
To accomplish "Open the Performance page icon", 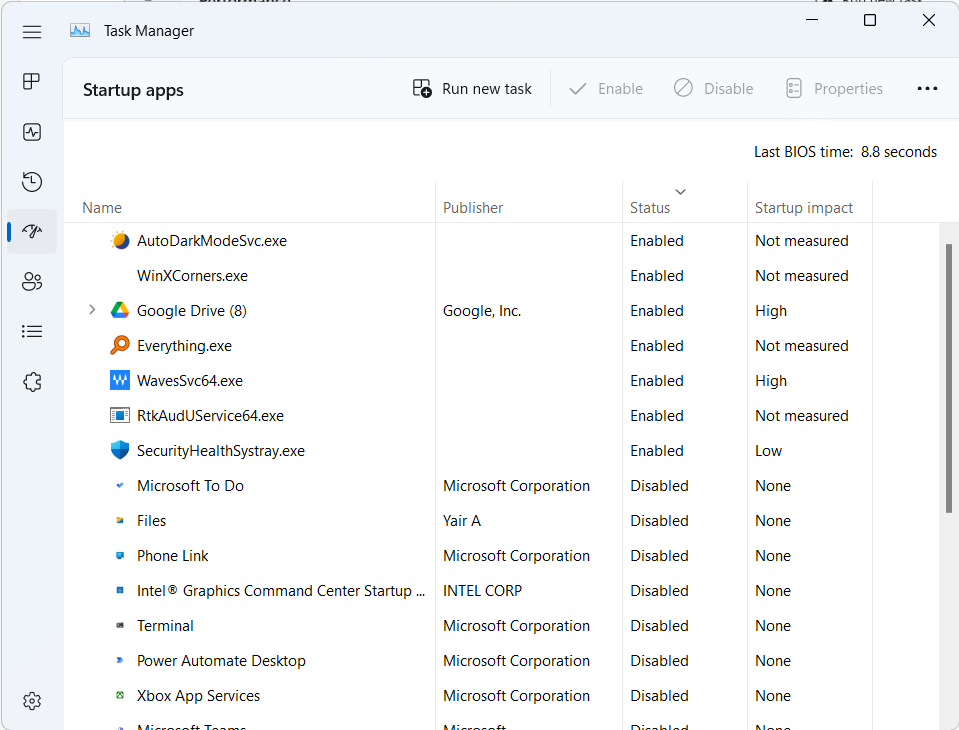I will 32,132.
